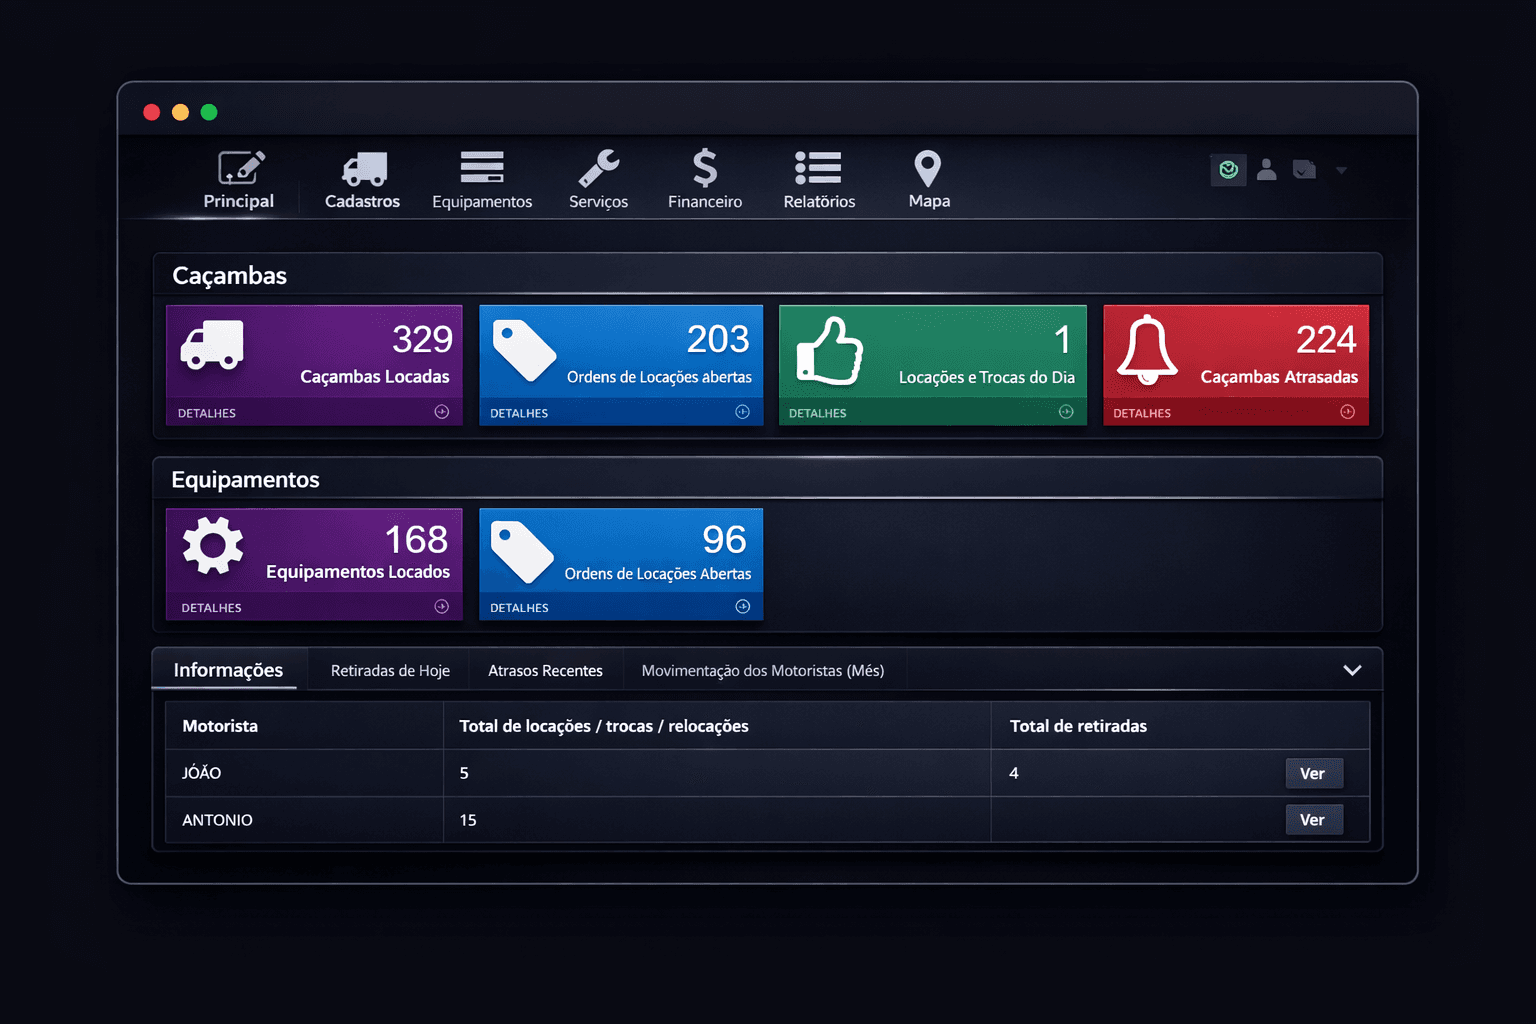The image size is (1536, 1024).
Task: Collapse the Informações panel with the chevron
Action: (x=1353, y=669)
